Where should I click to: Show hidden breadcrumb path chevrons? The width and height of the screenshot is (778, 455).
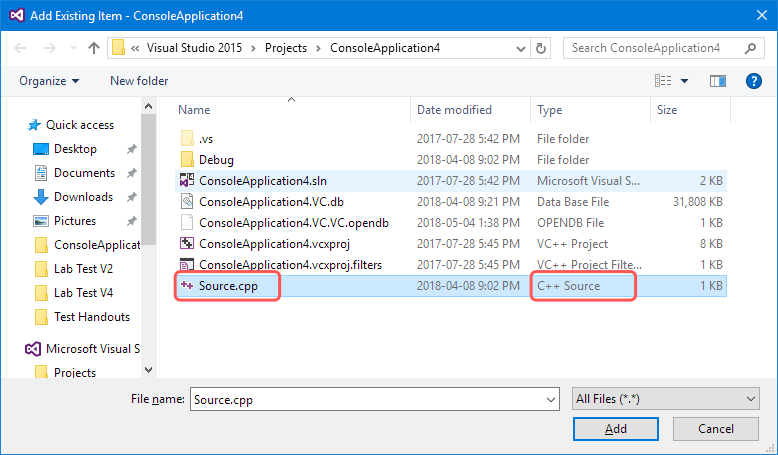click(135, 48)
